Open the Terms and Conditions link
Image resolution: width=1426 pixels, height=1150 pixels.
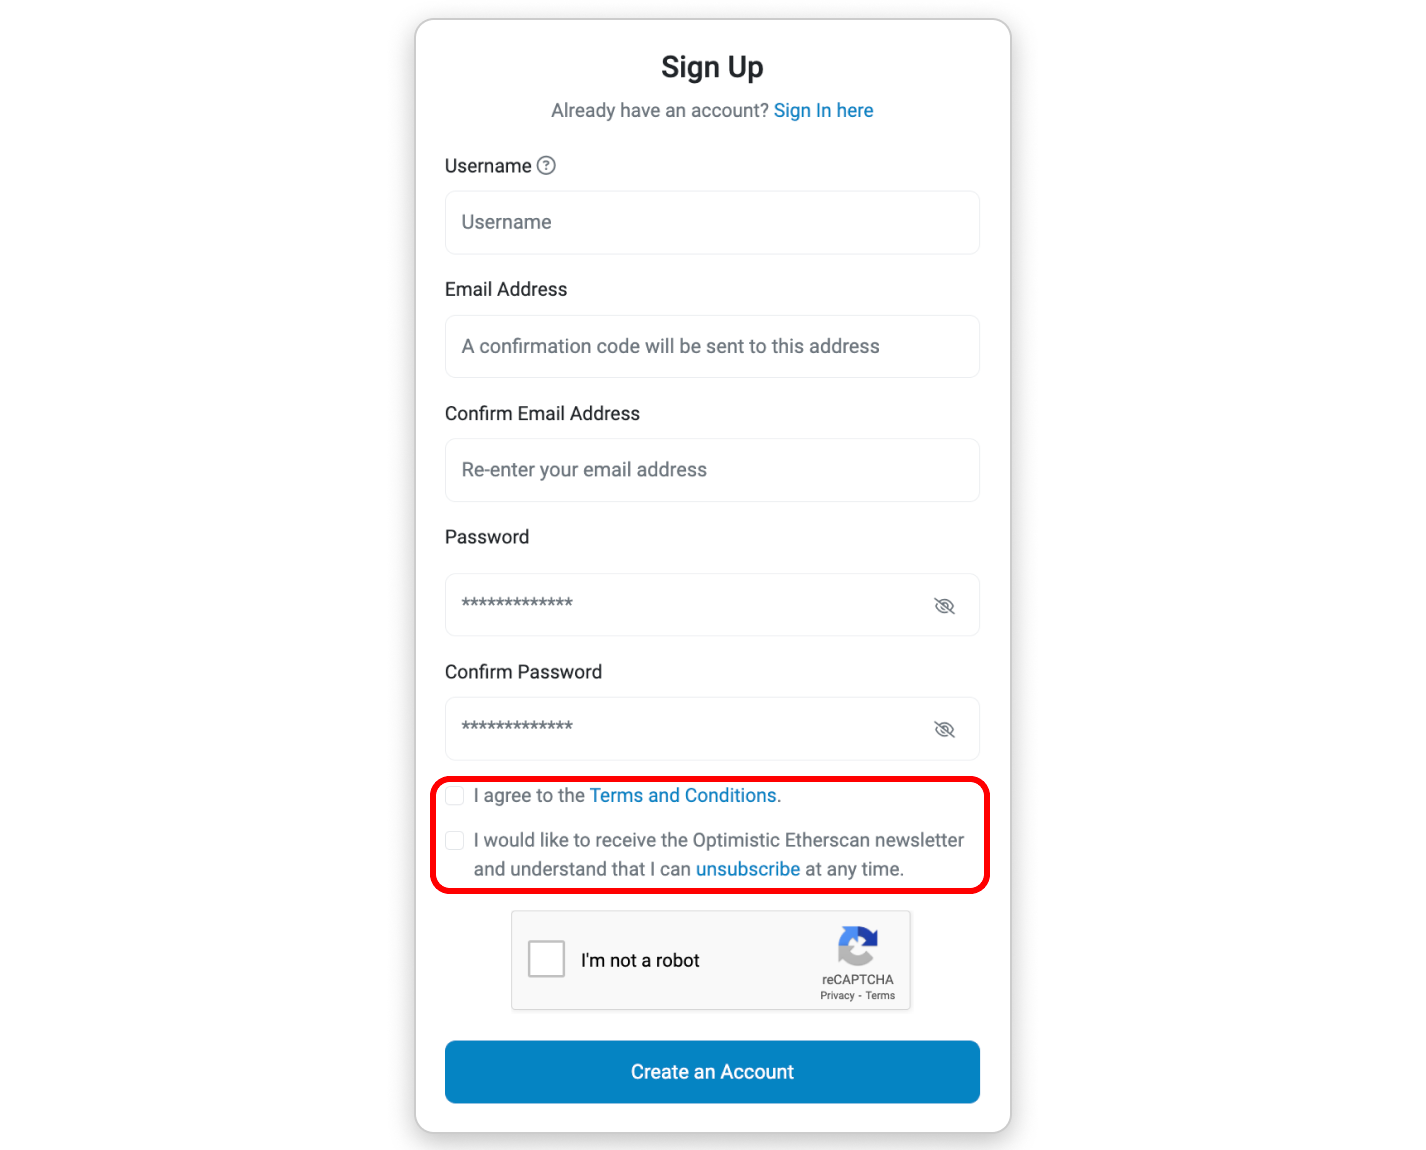pyautogui.click(x=683, y=795)
